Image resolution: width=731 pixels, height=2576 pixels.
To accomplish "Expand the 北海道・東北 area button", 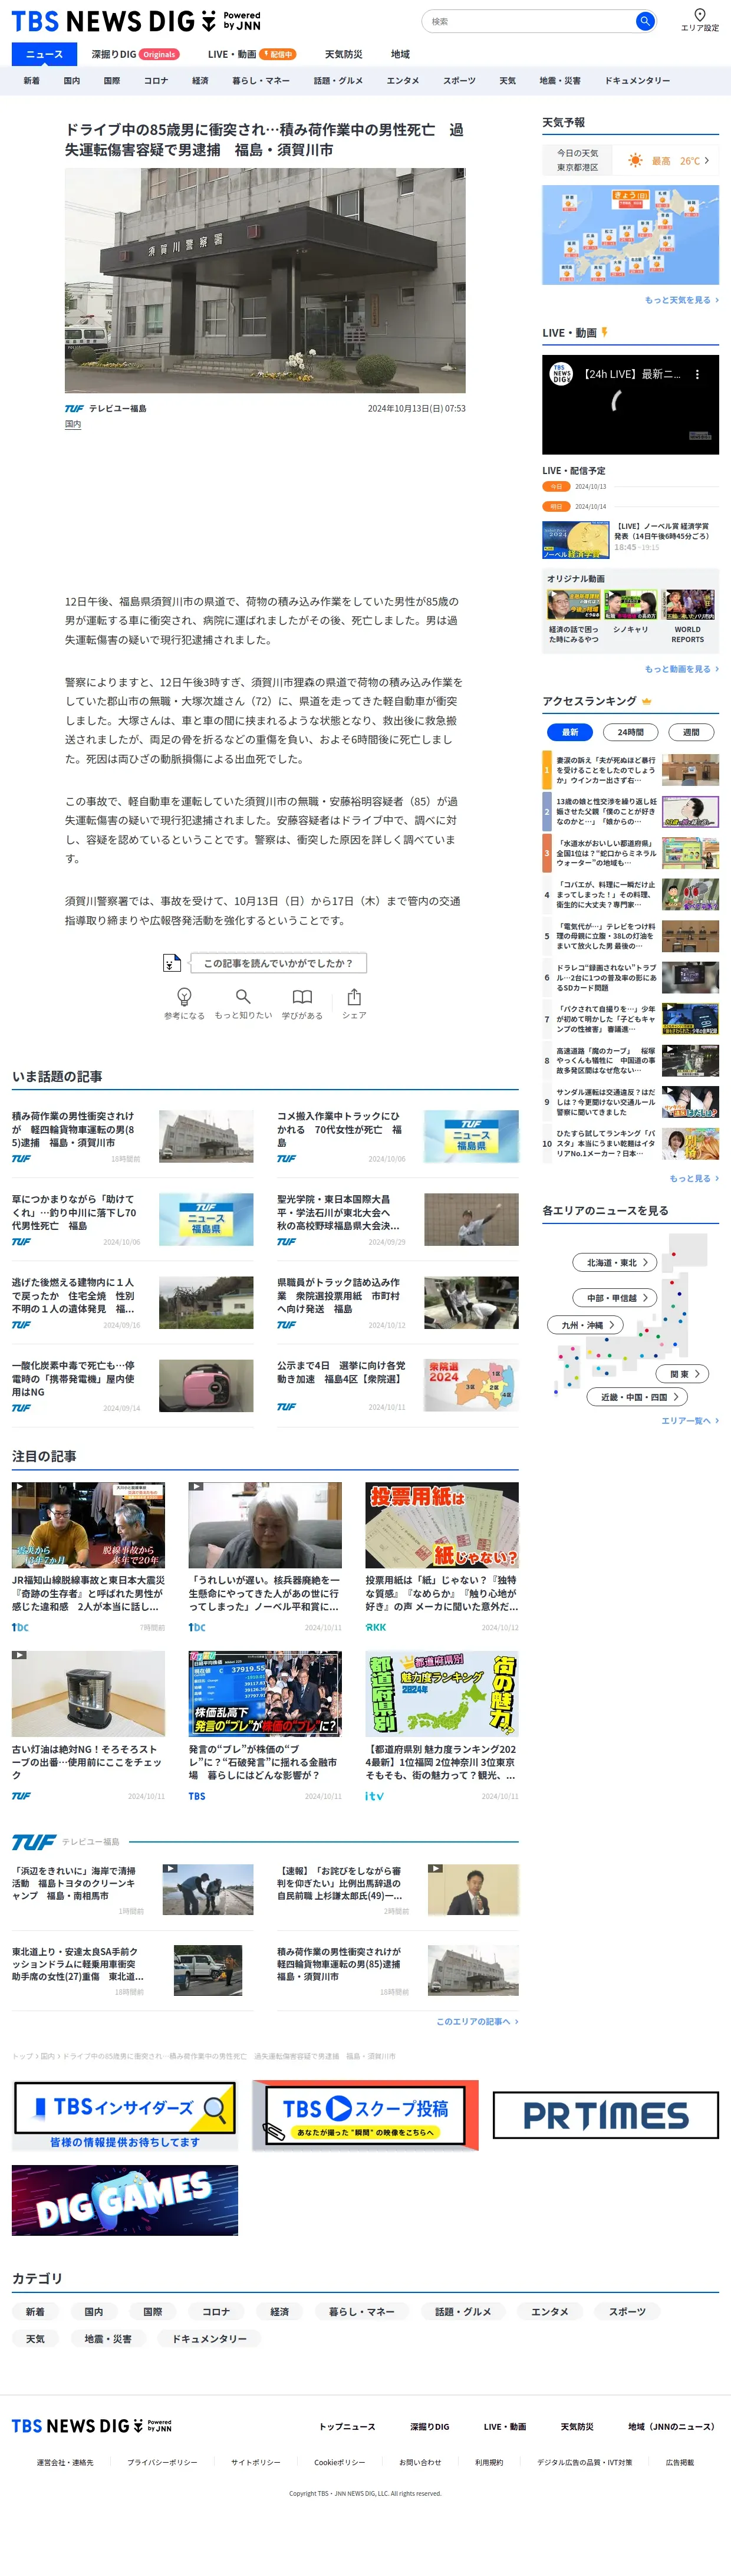I will (x=614, y=1262).
